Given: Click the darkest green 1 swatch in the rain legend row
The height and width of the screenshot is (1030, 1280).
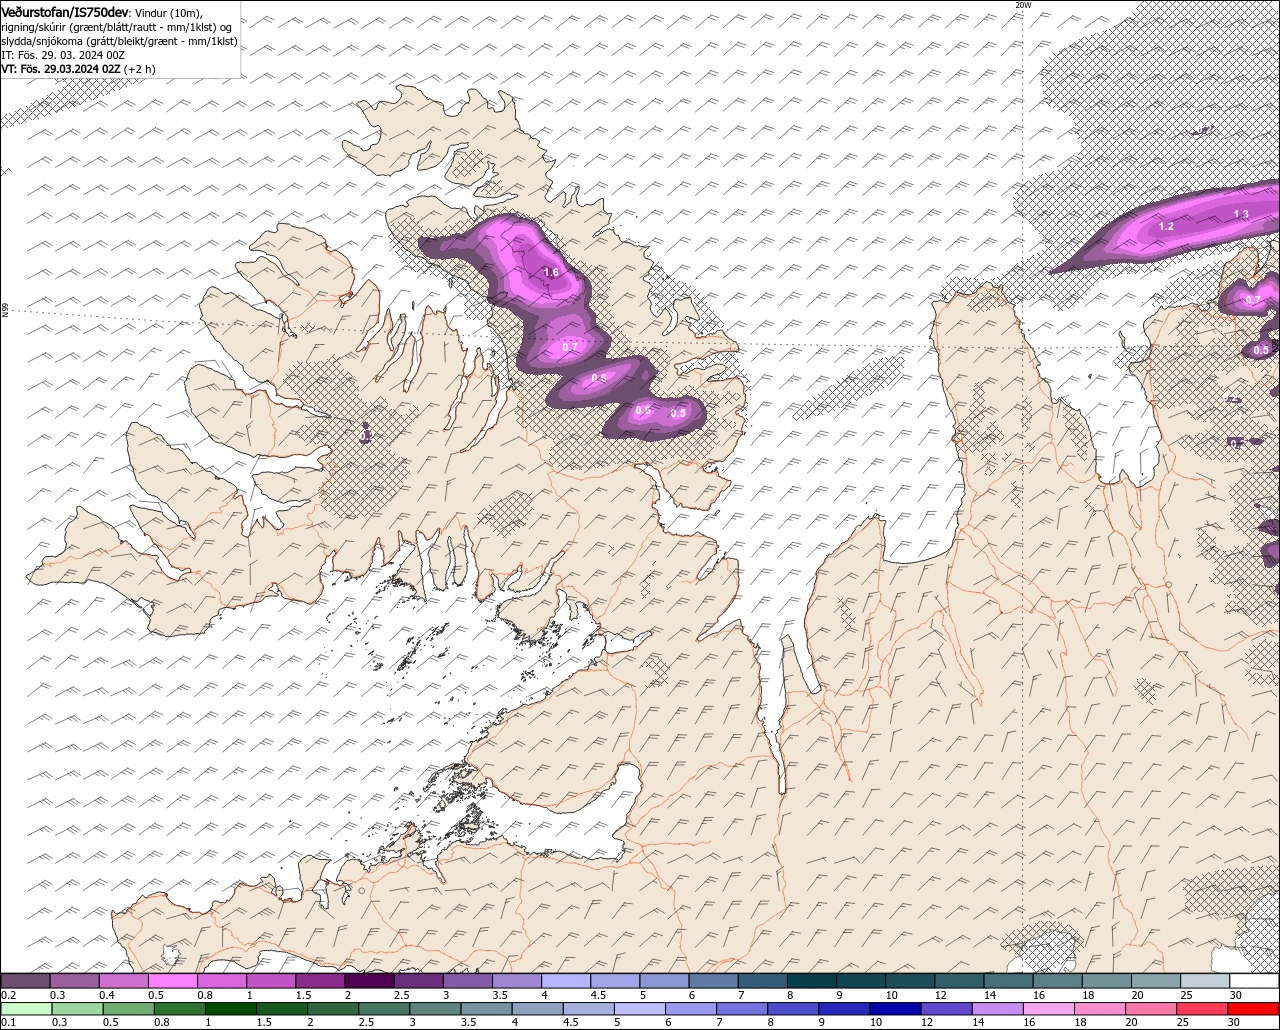Looking at the screenshot, I should (x=231, y=1008).
